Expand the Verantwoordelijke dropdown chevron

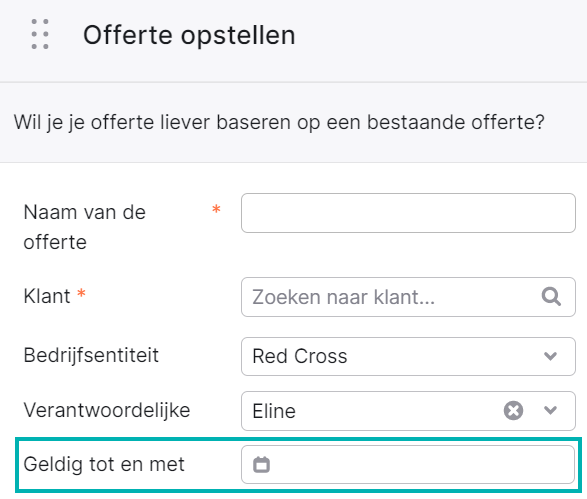click(x=550, y=411)
